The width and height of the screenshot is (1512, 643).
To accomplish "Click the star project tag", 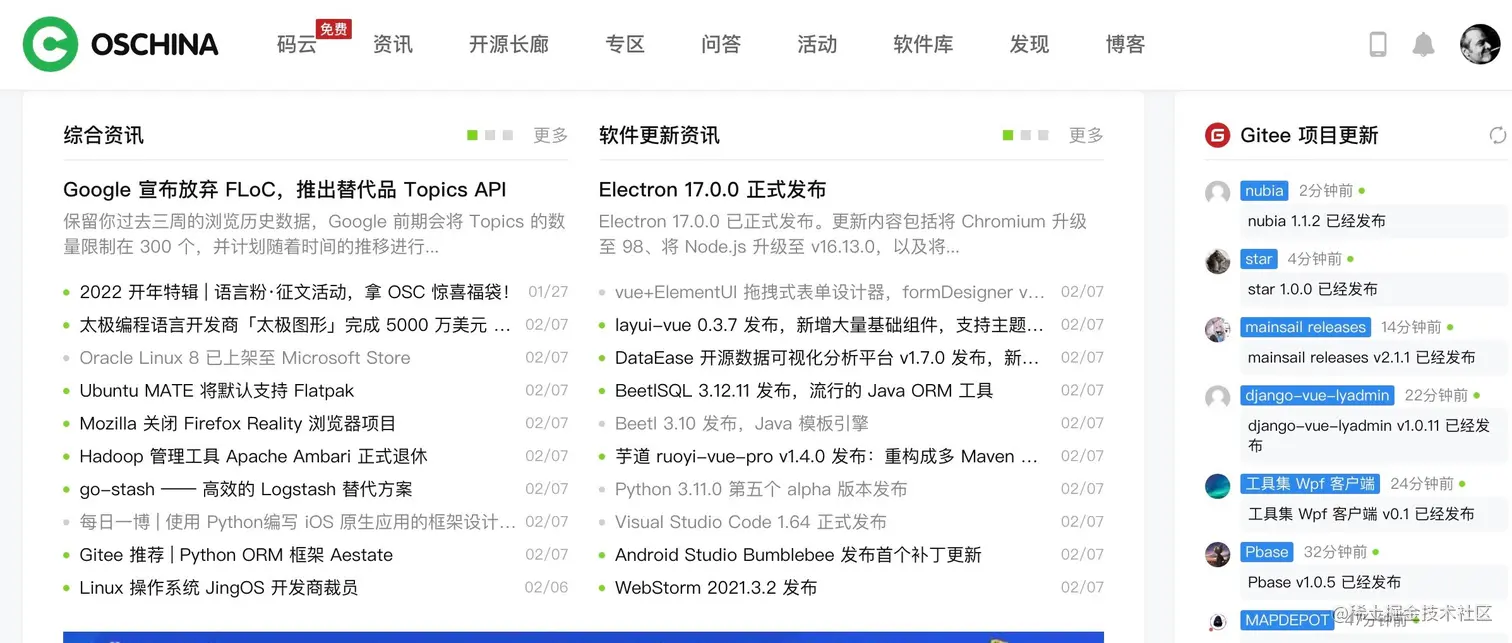I will point(1259,259).
